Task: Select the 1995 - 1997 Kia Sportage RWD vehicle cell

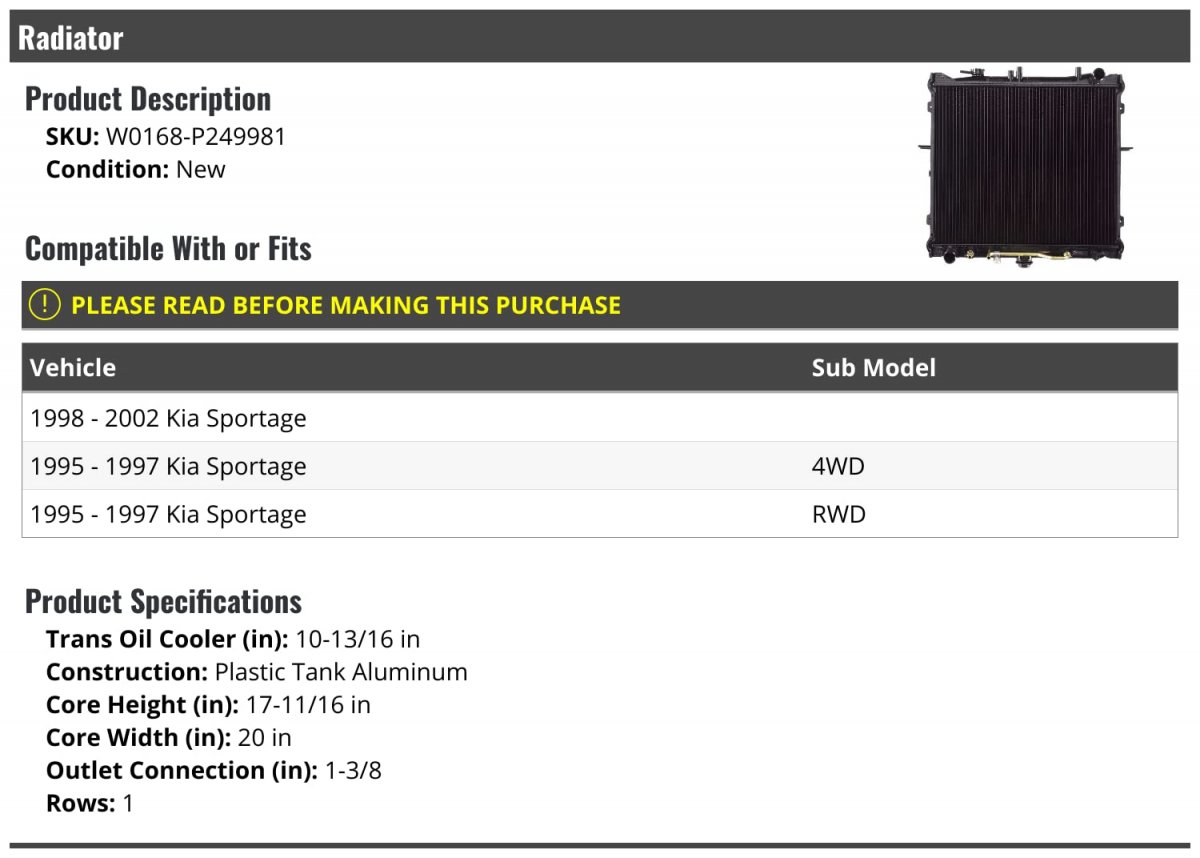Action: pos(168,514)
